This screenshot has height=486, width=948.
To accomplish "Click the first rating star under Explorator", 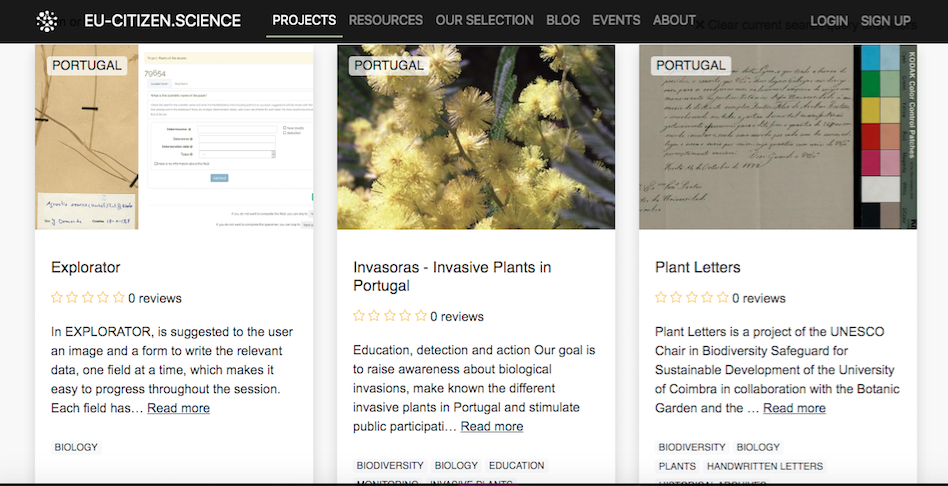I will coord(57,298).
